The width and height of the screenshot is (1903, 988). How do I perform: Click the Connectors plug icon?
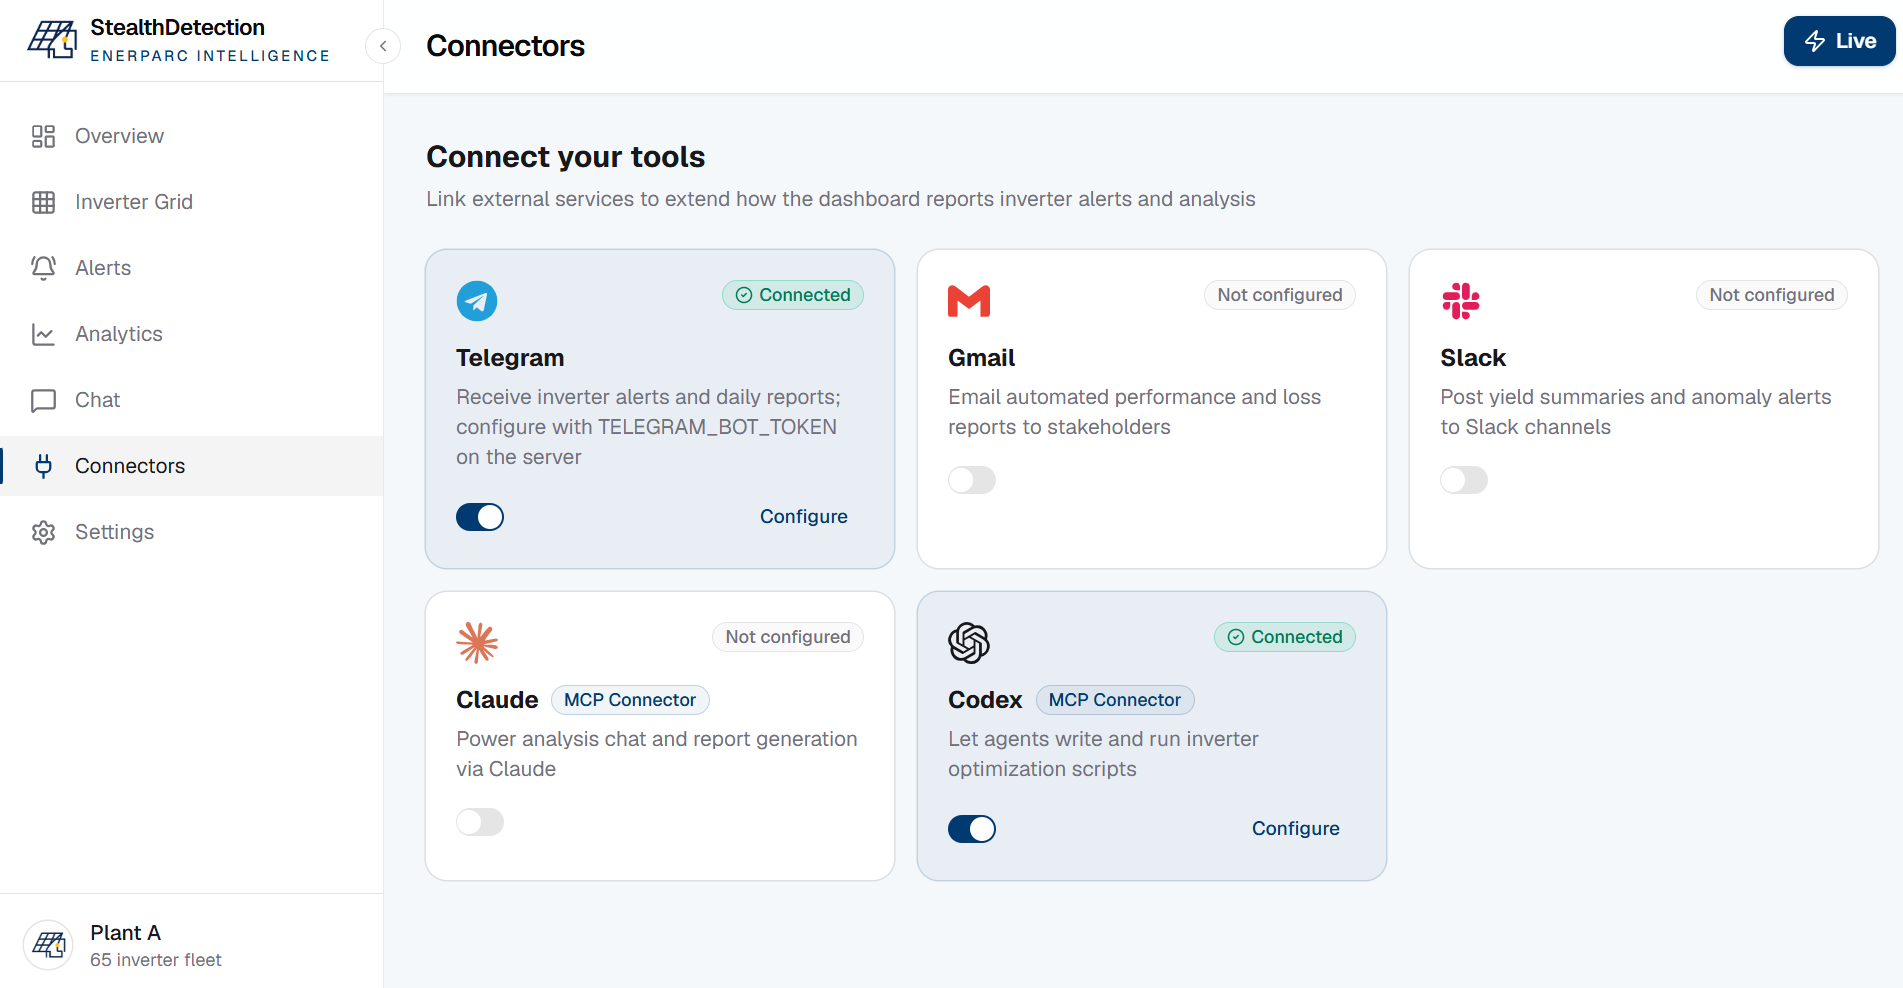(43, 466)
